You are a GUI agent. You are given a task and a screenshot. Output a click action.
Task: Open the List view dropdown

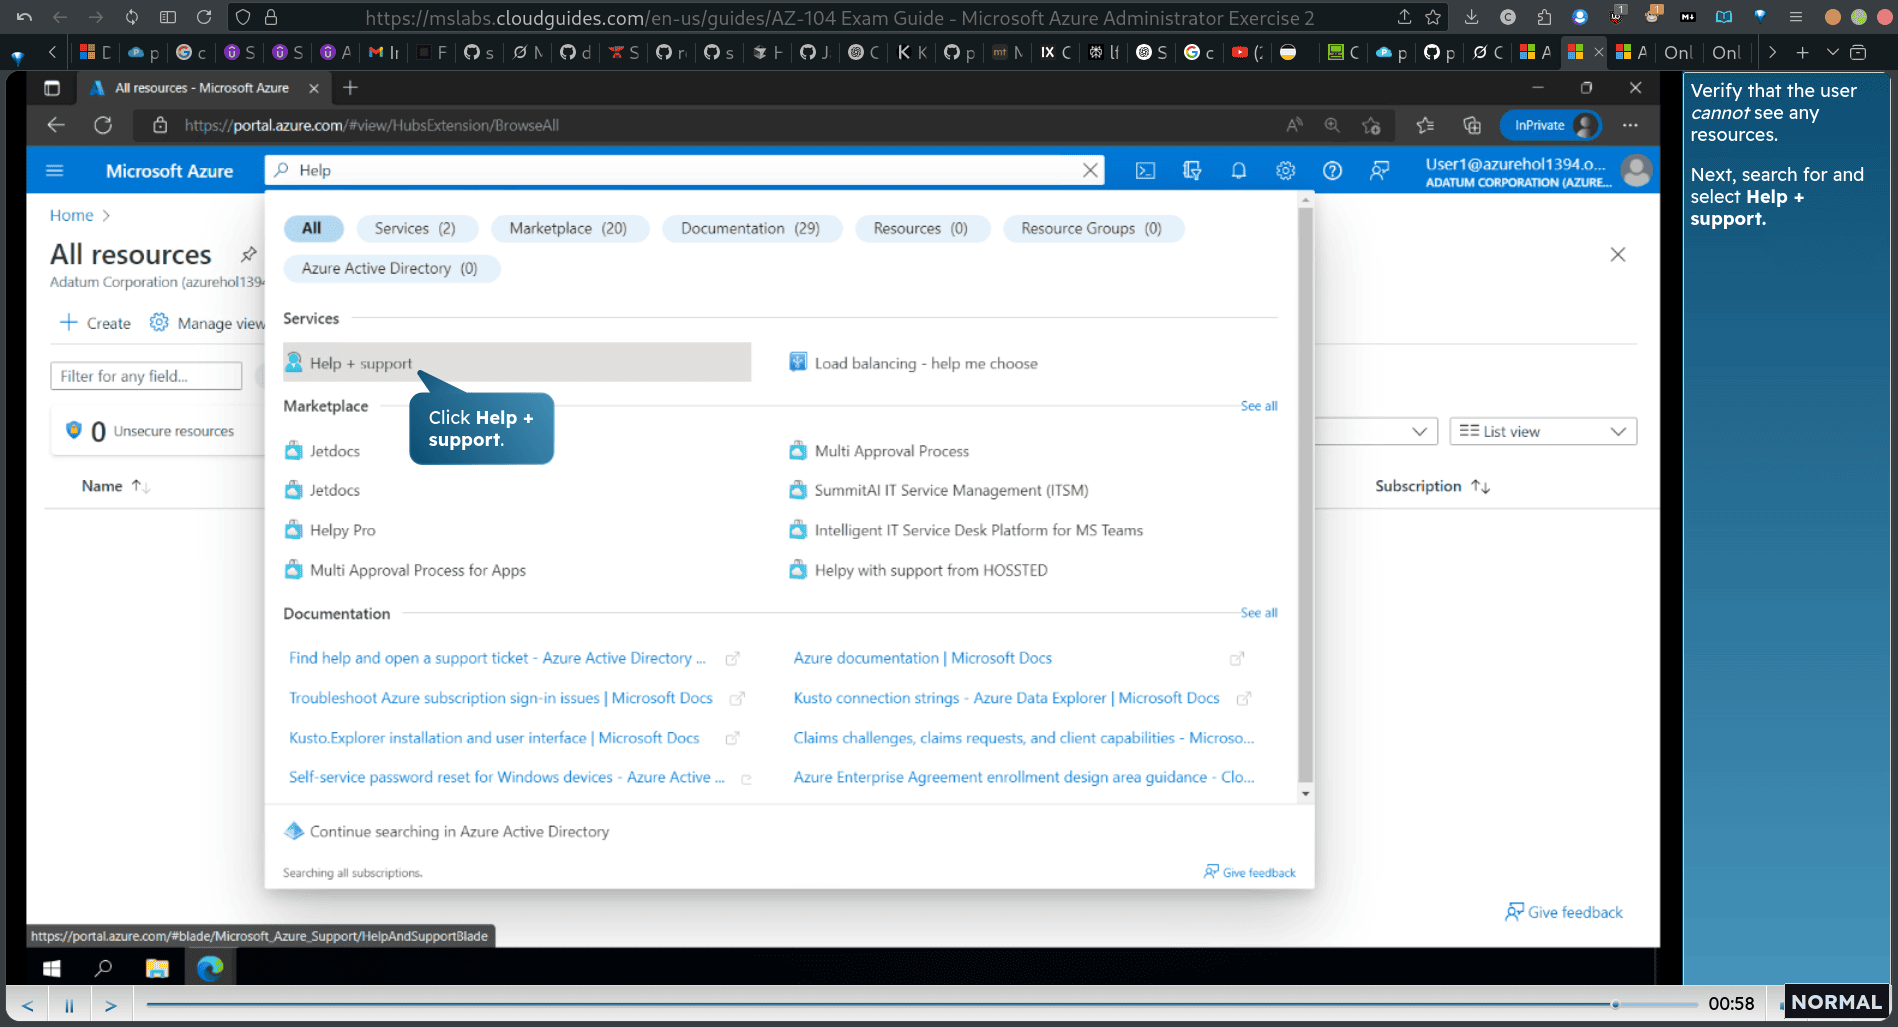1543,431
